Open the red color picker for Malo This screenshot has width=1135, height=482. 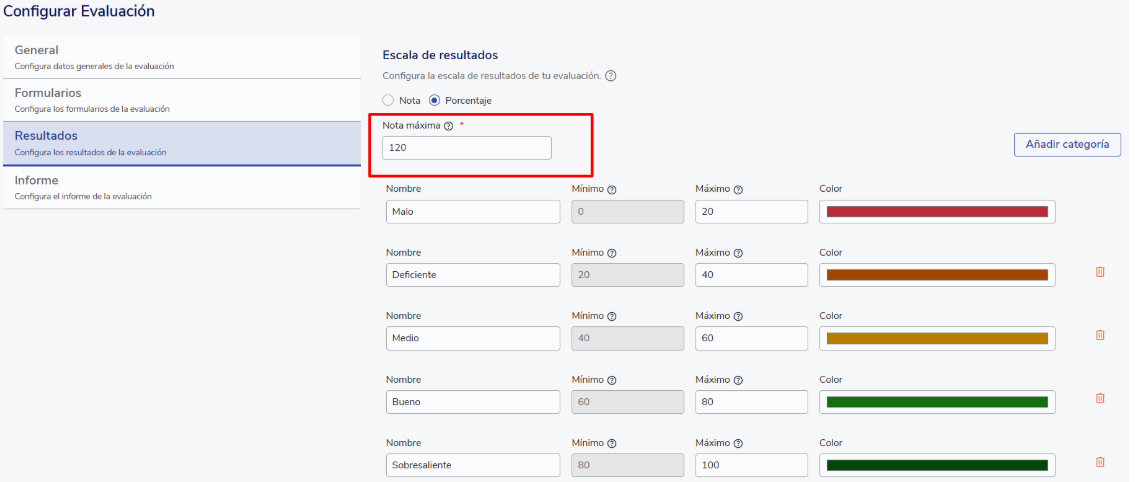point(937,212)
